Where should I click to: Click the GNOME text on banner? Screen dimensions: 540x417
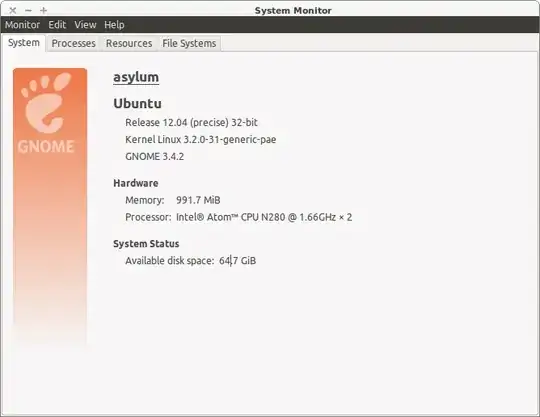tap(46, 146)
